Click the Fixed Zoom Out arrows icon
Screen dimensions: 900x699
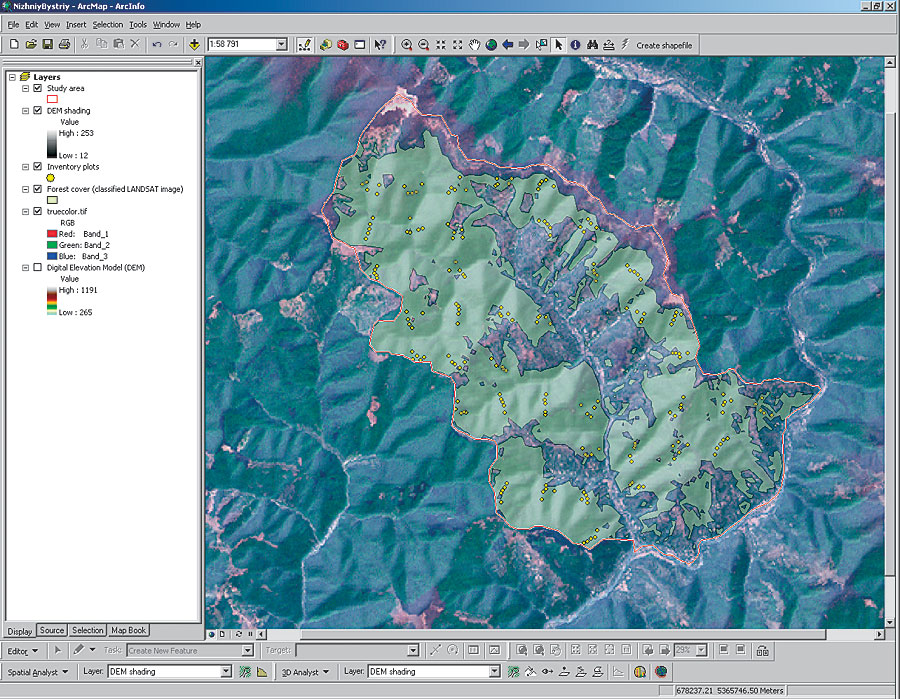coord(457,45)
